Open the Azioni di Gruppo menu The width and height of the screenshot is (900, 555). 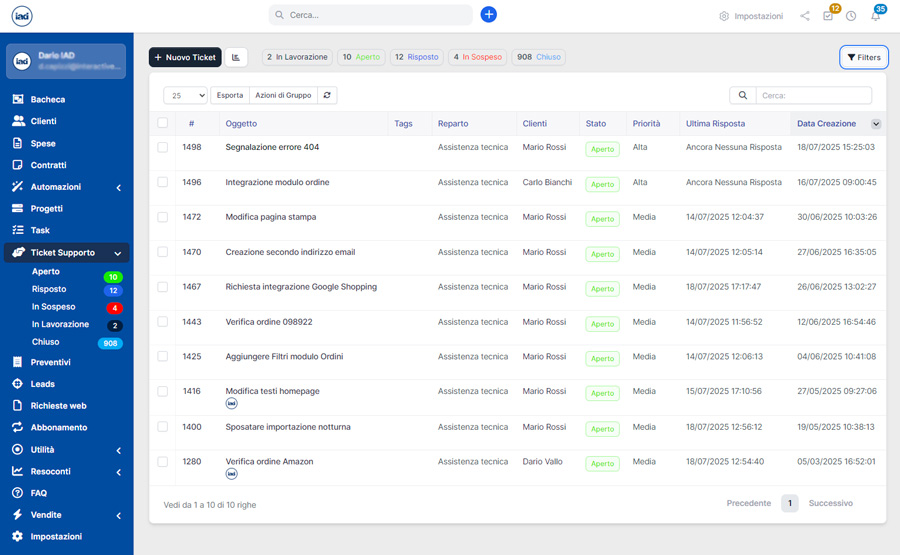pos(283,95)
